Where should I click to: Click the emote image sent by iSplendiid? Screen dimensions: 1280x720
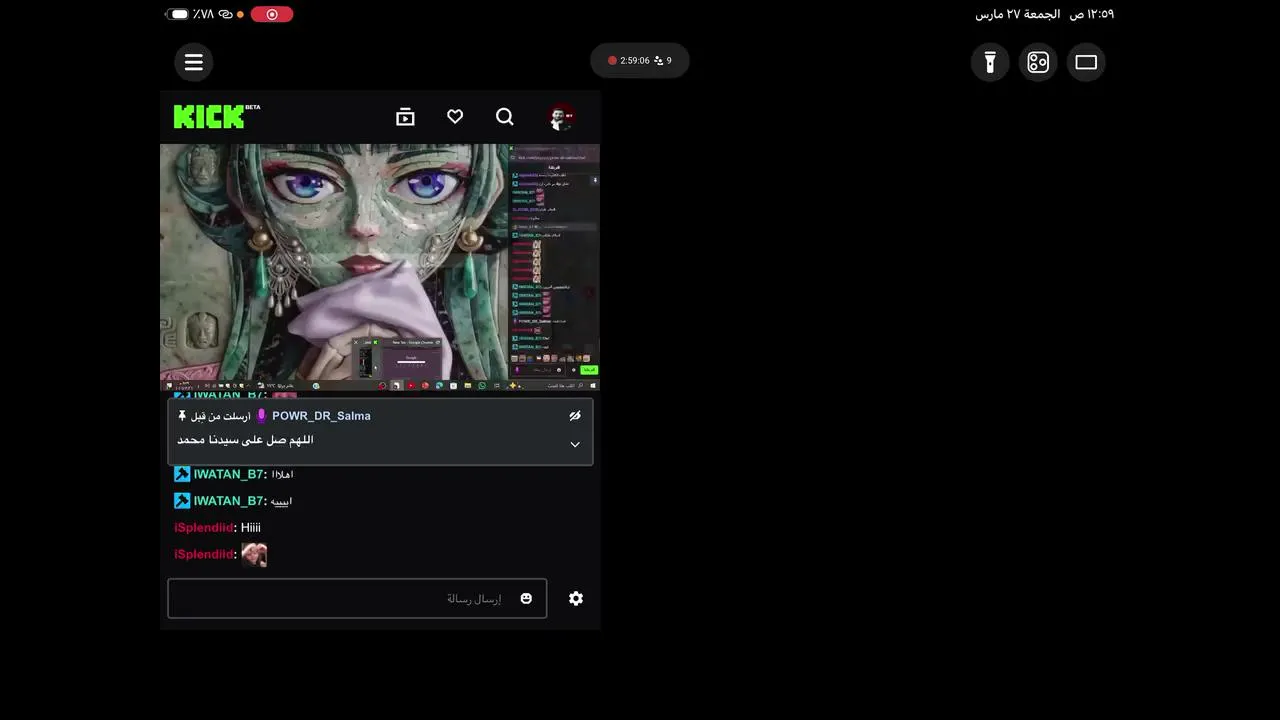coord(254,554)
